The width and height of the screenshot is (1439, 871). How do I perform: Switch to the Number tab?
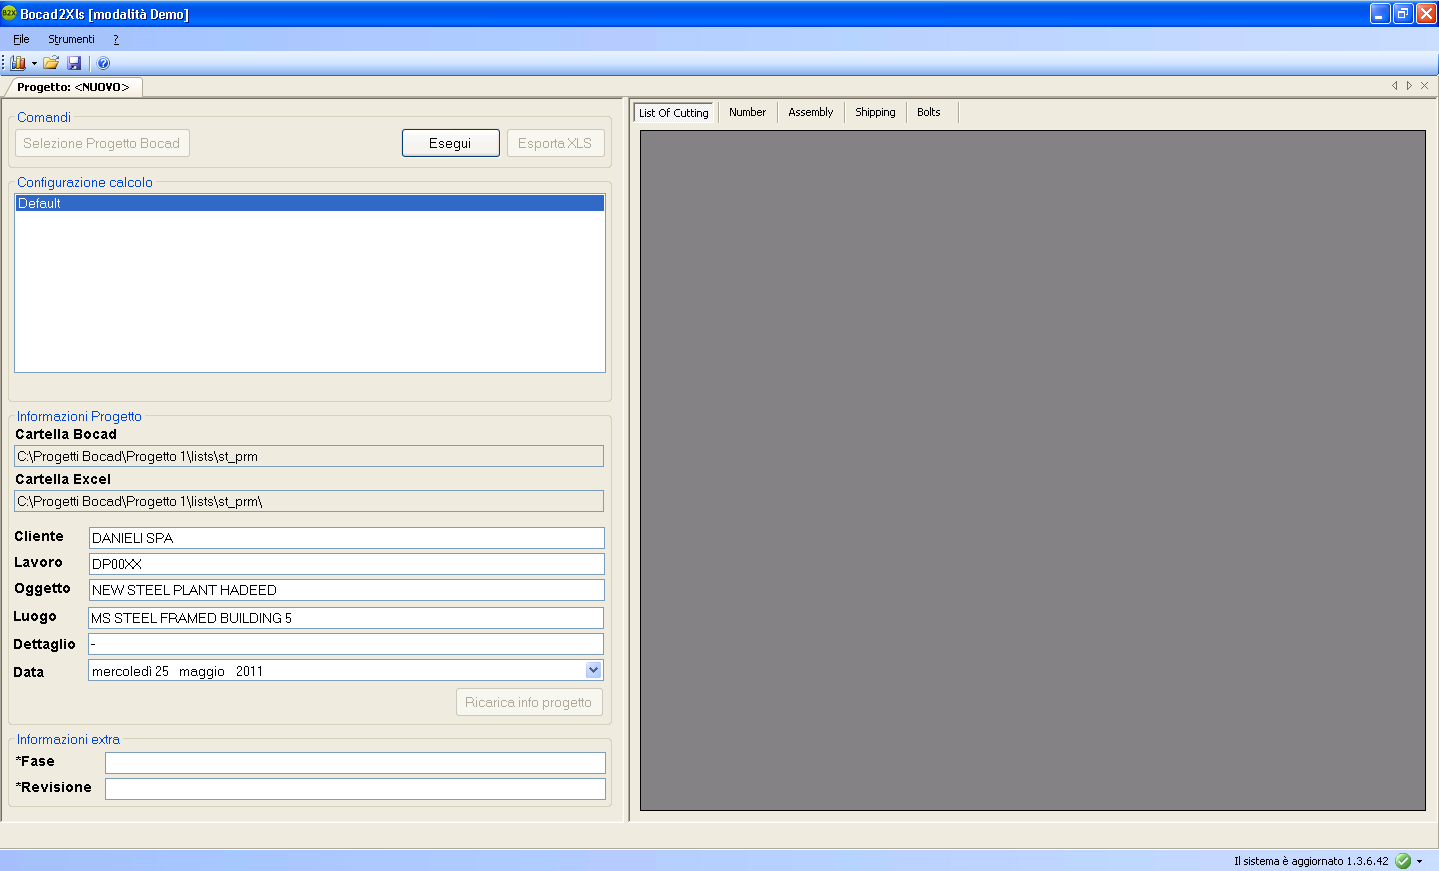point(747,112)
